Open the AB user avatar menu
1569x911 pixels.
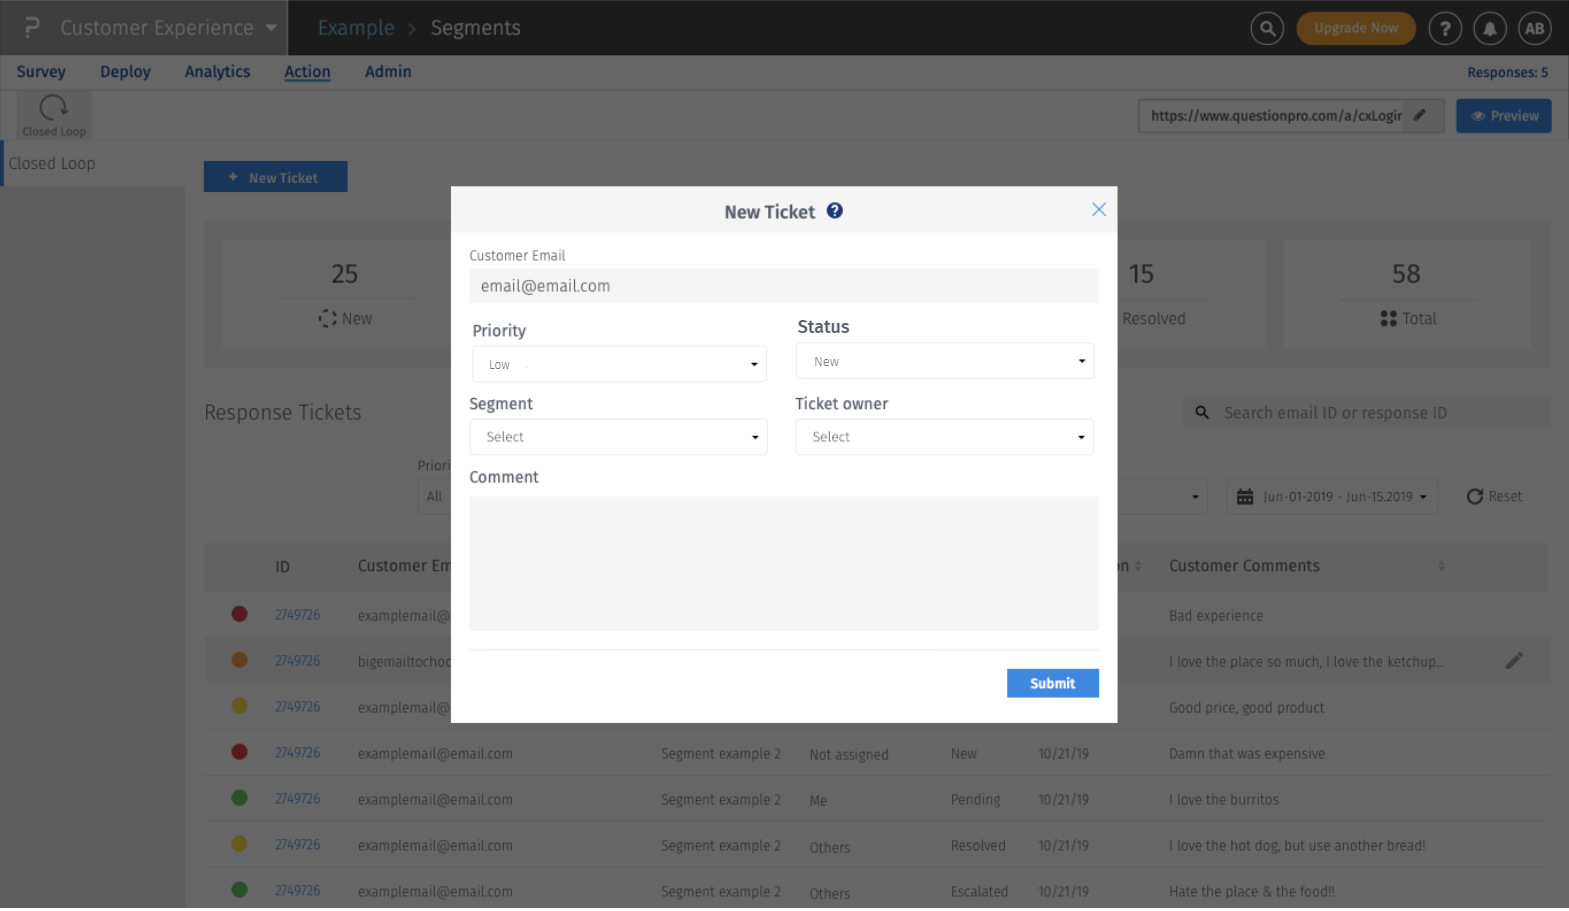point(1535,28)
